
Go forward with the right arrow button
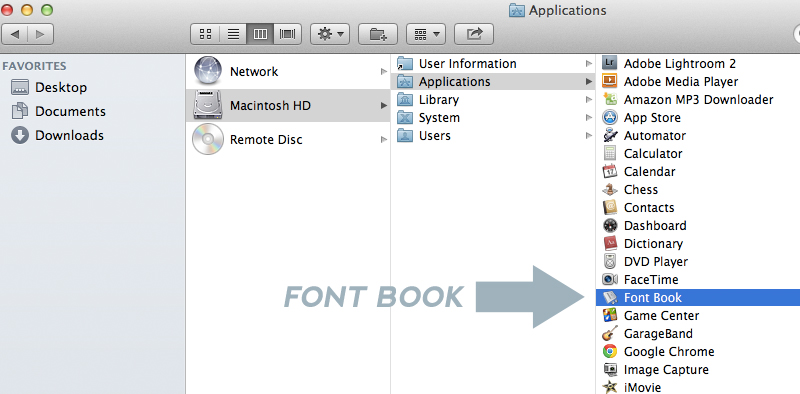40,34
